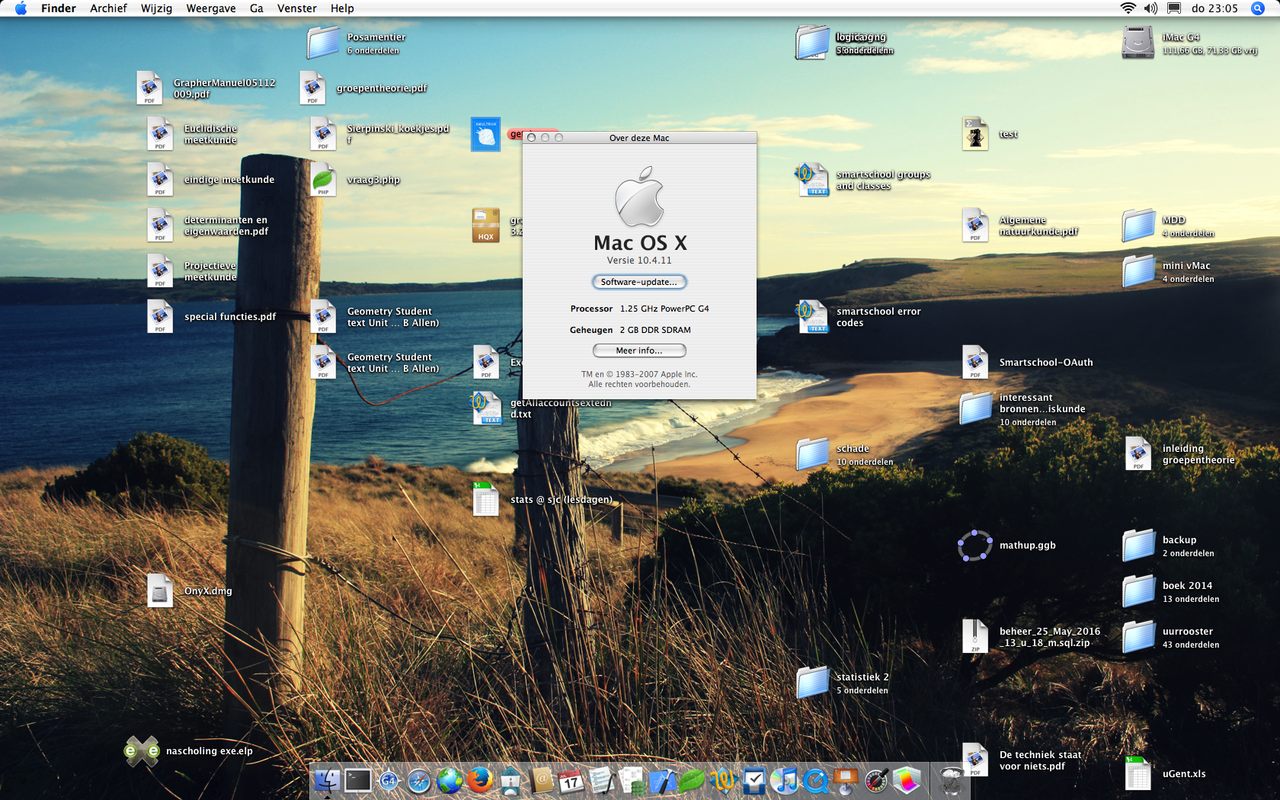1280x800 pixels.
Task: Select the special functies.pdf file
Action: pos(160,316)
